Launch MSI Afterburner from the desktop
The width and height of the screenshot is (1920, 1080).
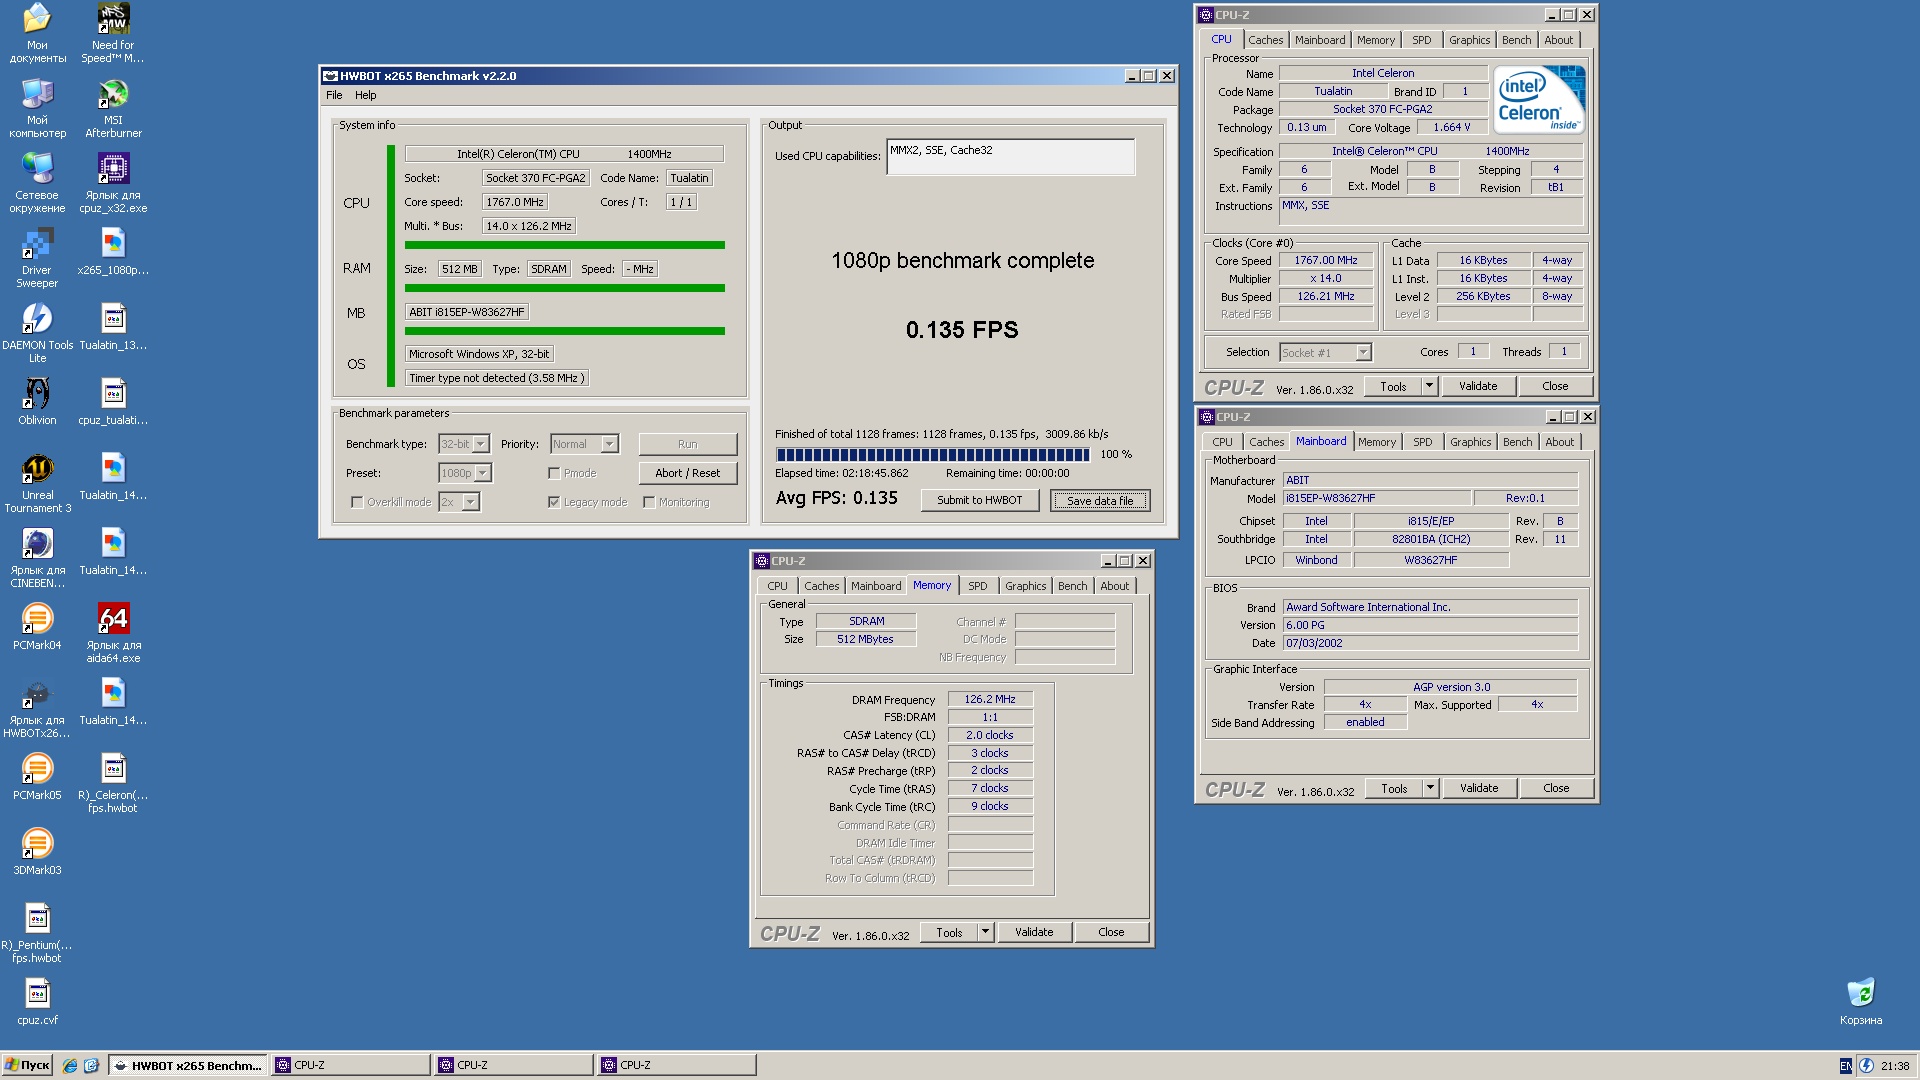[x=113, y=107]
